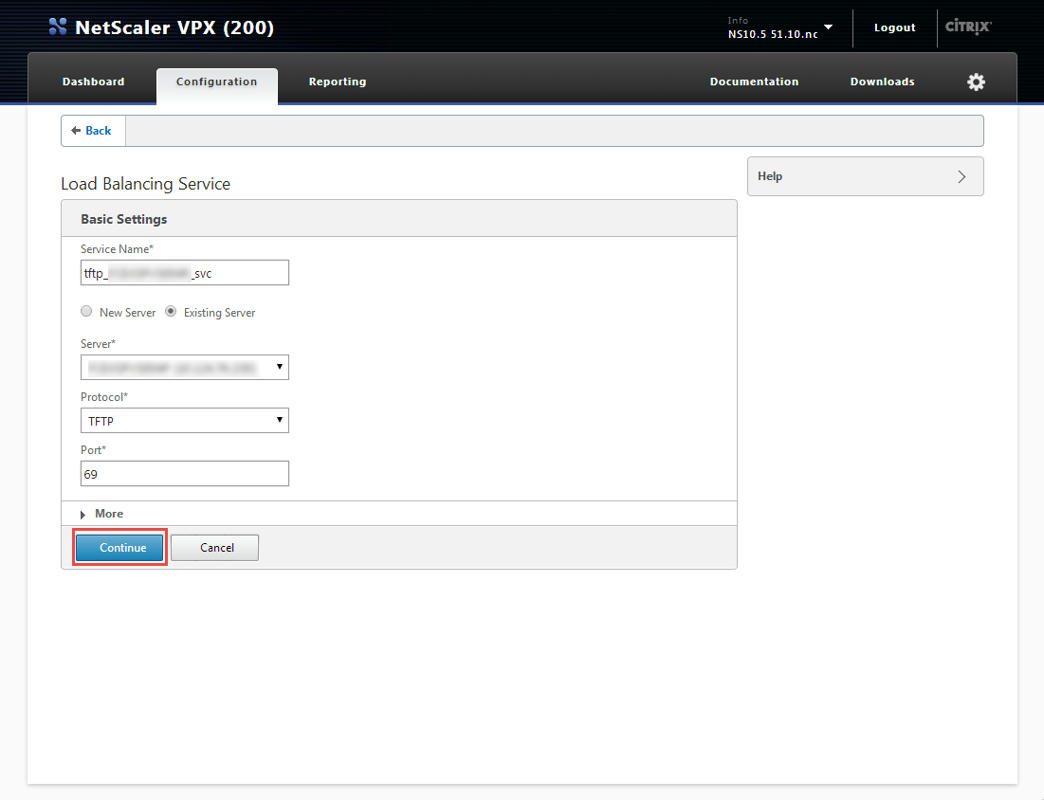Switch to the Dashboard tab
1044x800 pixels.
point(93,82)
